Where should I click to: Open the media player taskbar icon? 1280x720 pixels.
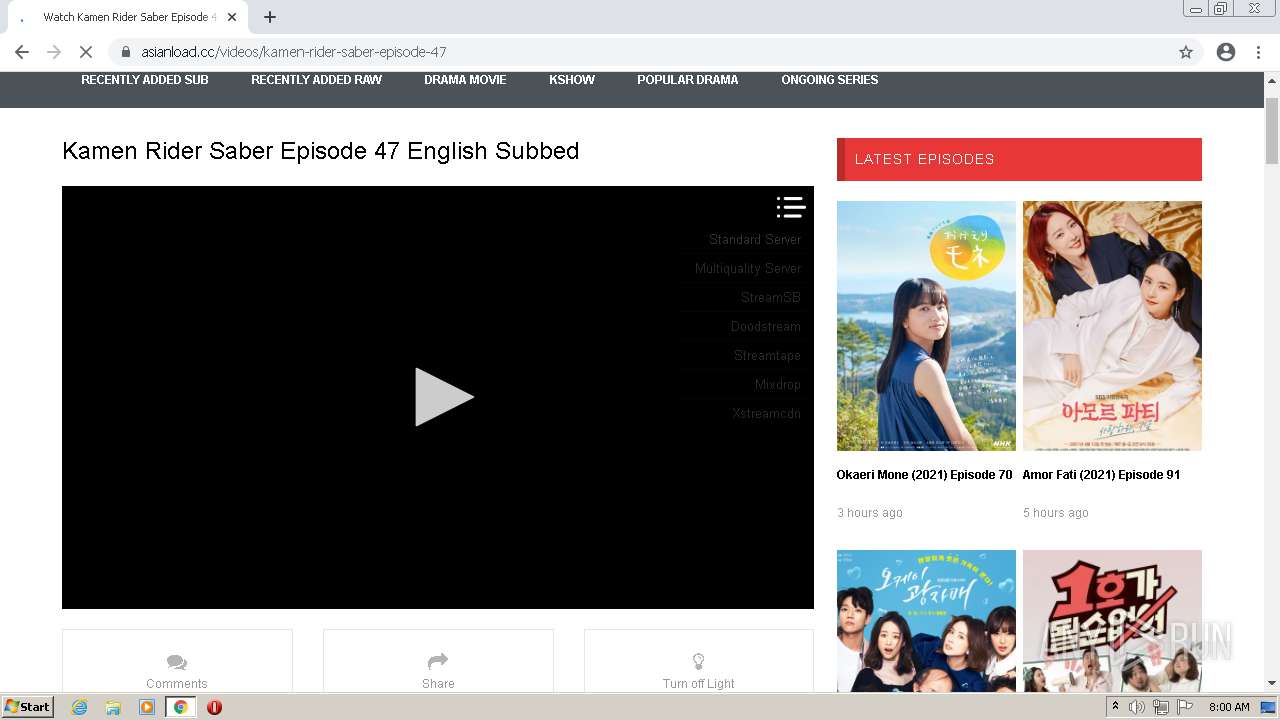(x=147, y=707)
